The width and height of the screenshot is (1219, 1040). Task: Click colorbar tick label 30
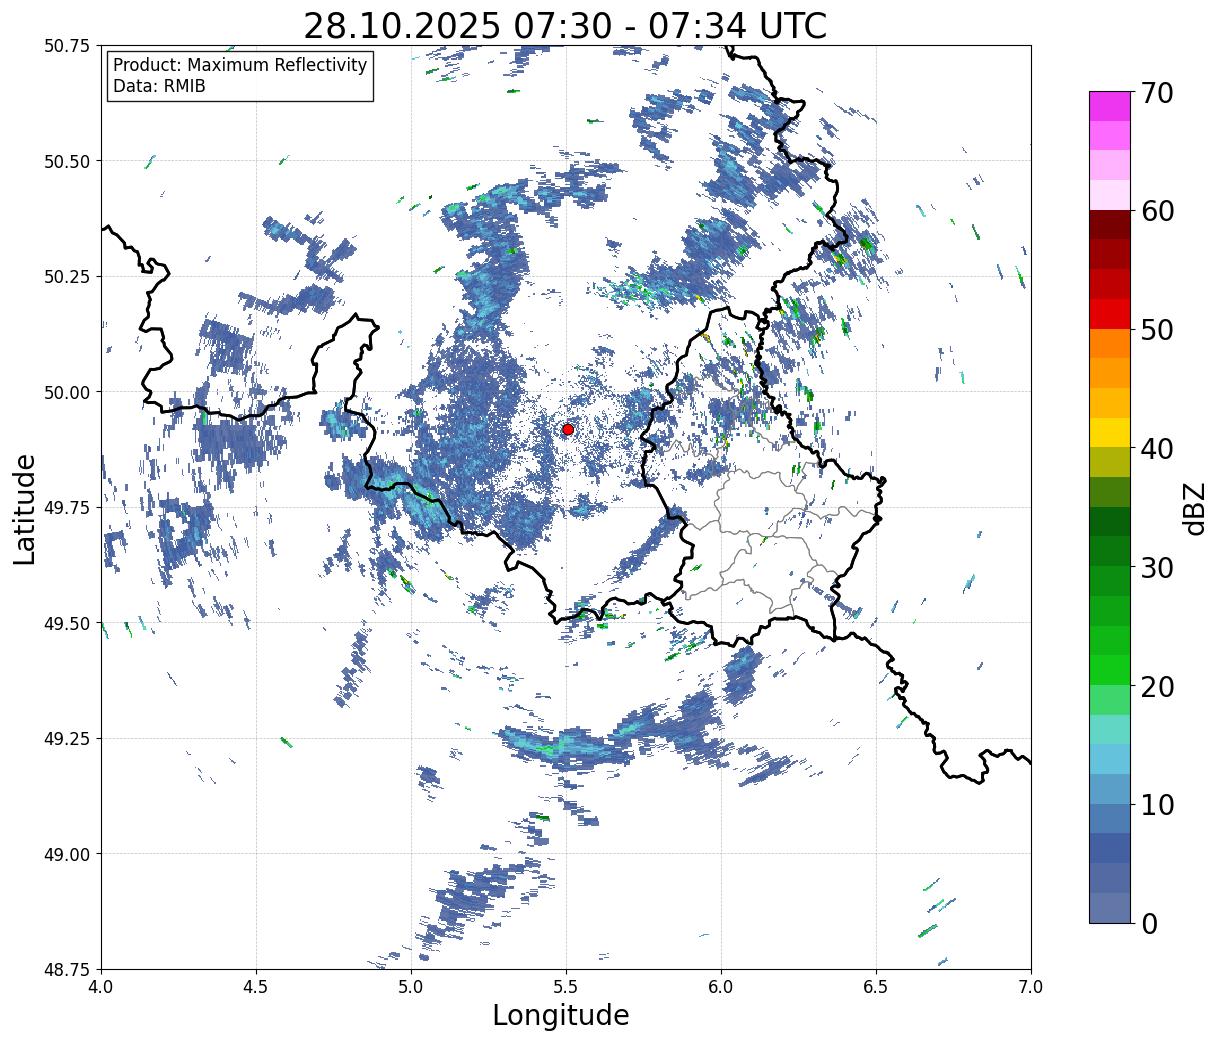pos(1157,567)
